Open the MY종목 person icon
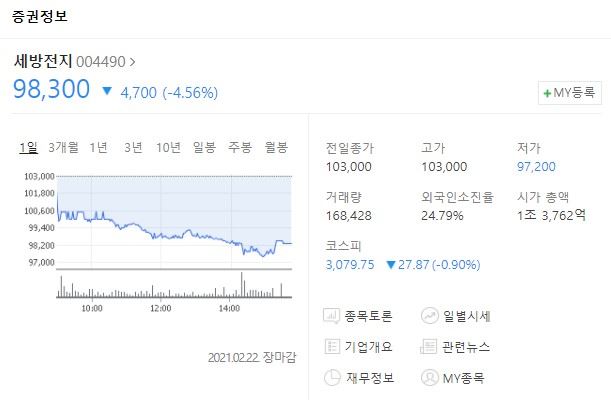The width and height of the screenshot is (611, 400). [x=429, y=377]
